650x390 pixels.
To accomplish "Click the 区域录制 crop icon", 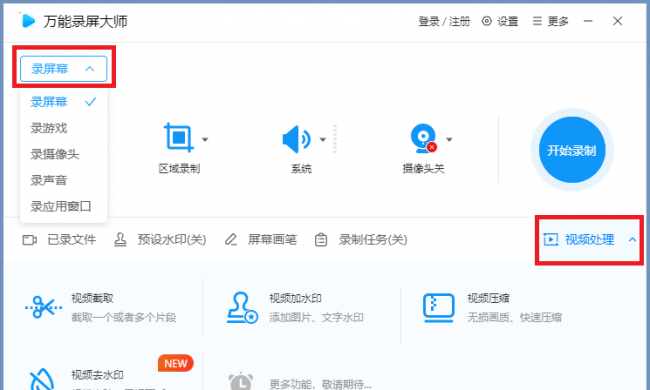I will [x=179, y=138].
